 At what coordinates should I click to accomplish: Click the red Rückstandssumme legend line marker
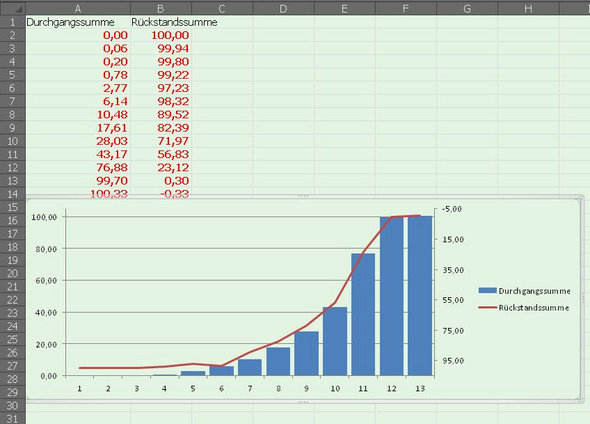coord(488,308)
